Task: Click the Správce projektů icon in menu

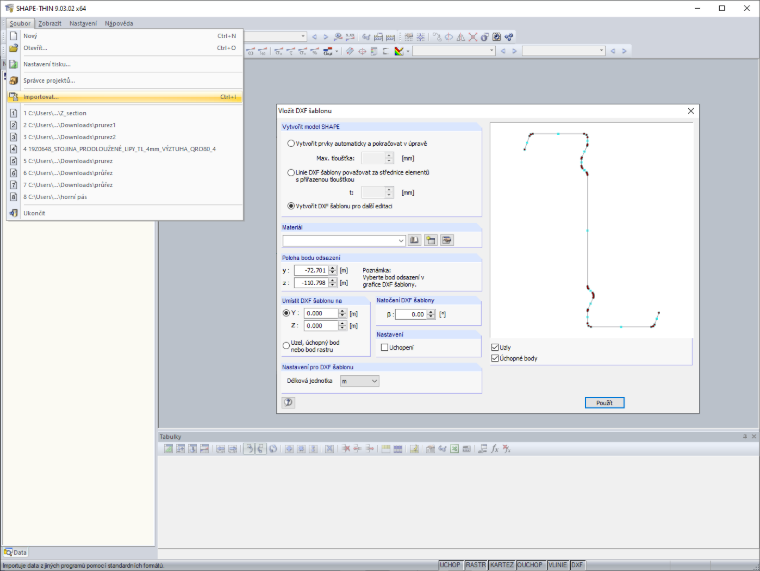Action: tap(14, 80)
